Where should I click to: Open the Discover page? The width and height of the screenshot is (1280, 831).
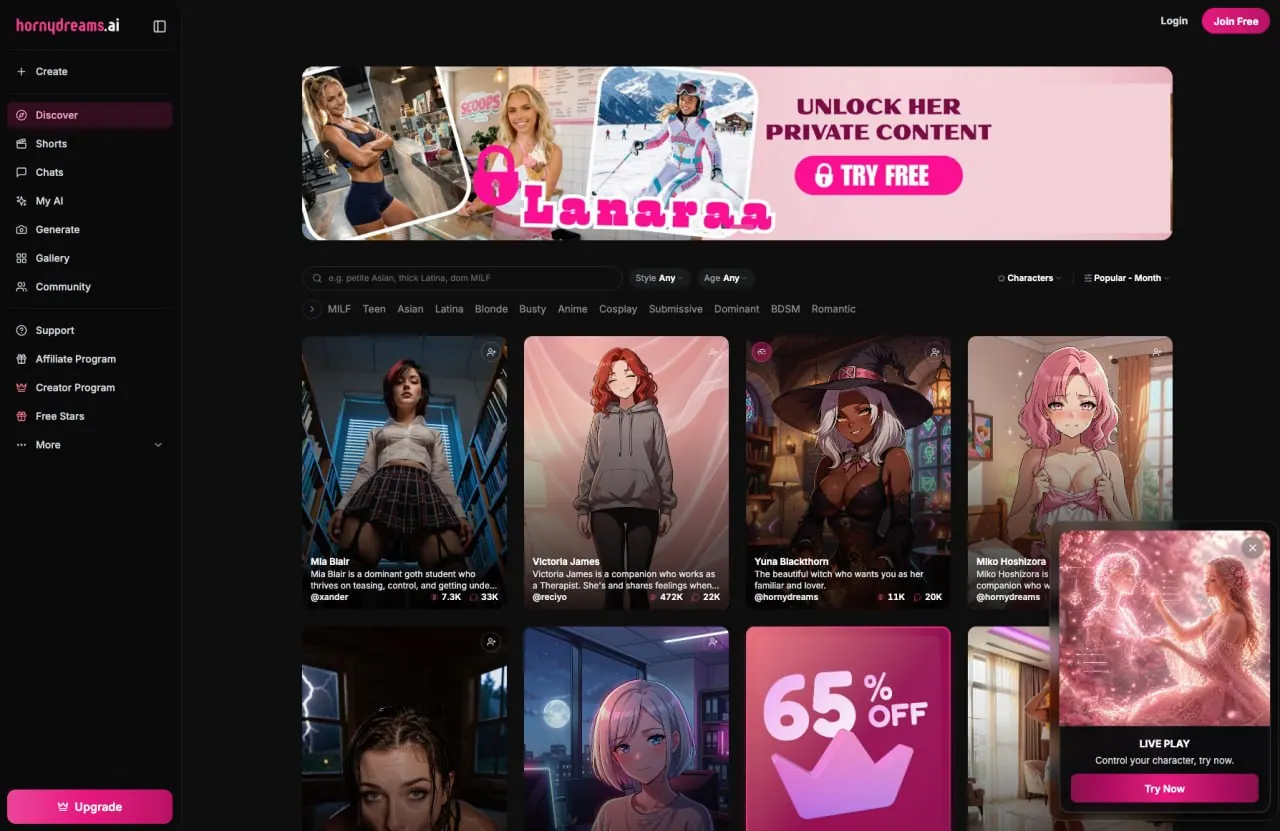(90, 115)
